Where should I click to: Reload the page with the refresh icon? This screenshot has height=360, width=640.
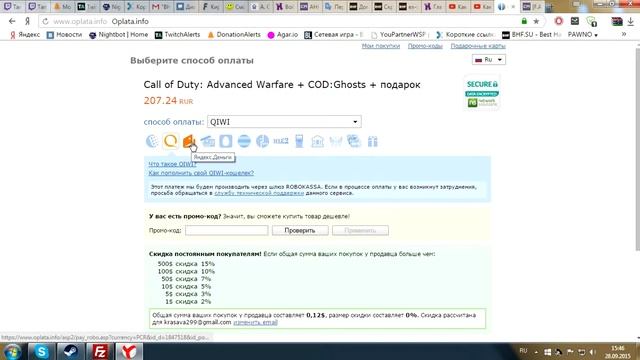[45, 21]
